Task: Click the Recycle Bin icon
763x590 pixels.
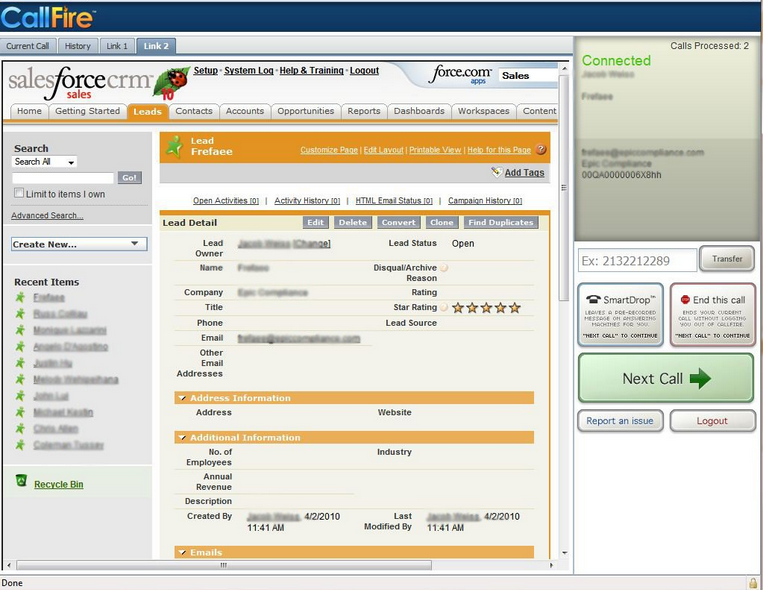Action: point(21,480)
